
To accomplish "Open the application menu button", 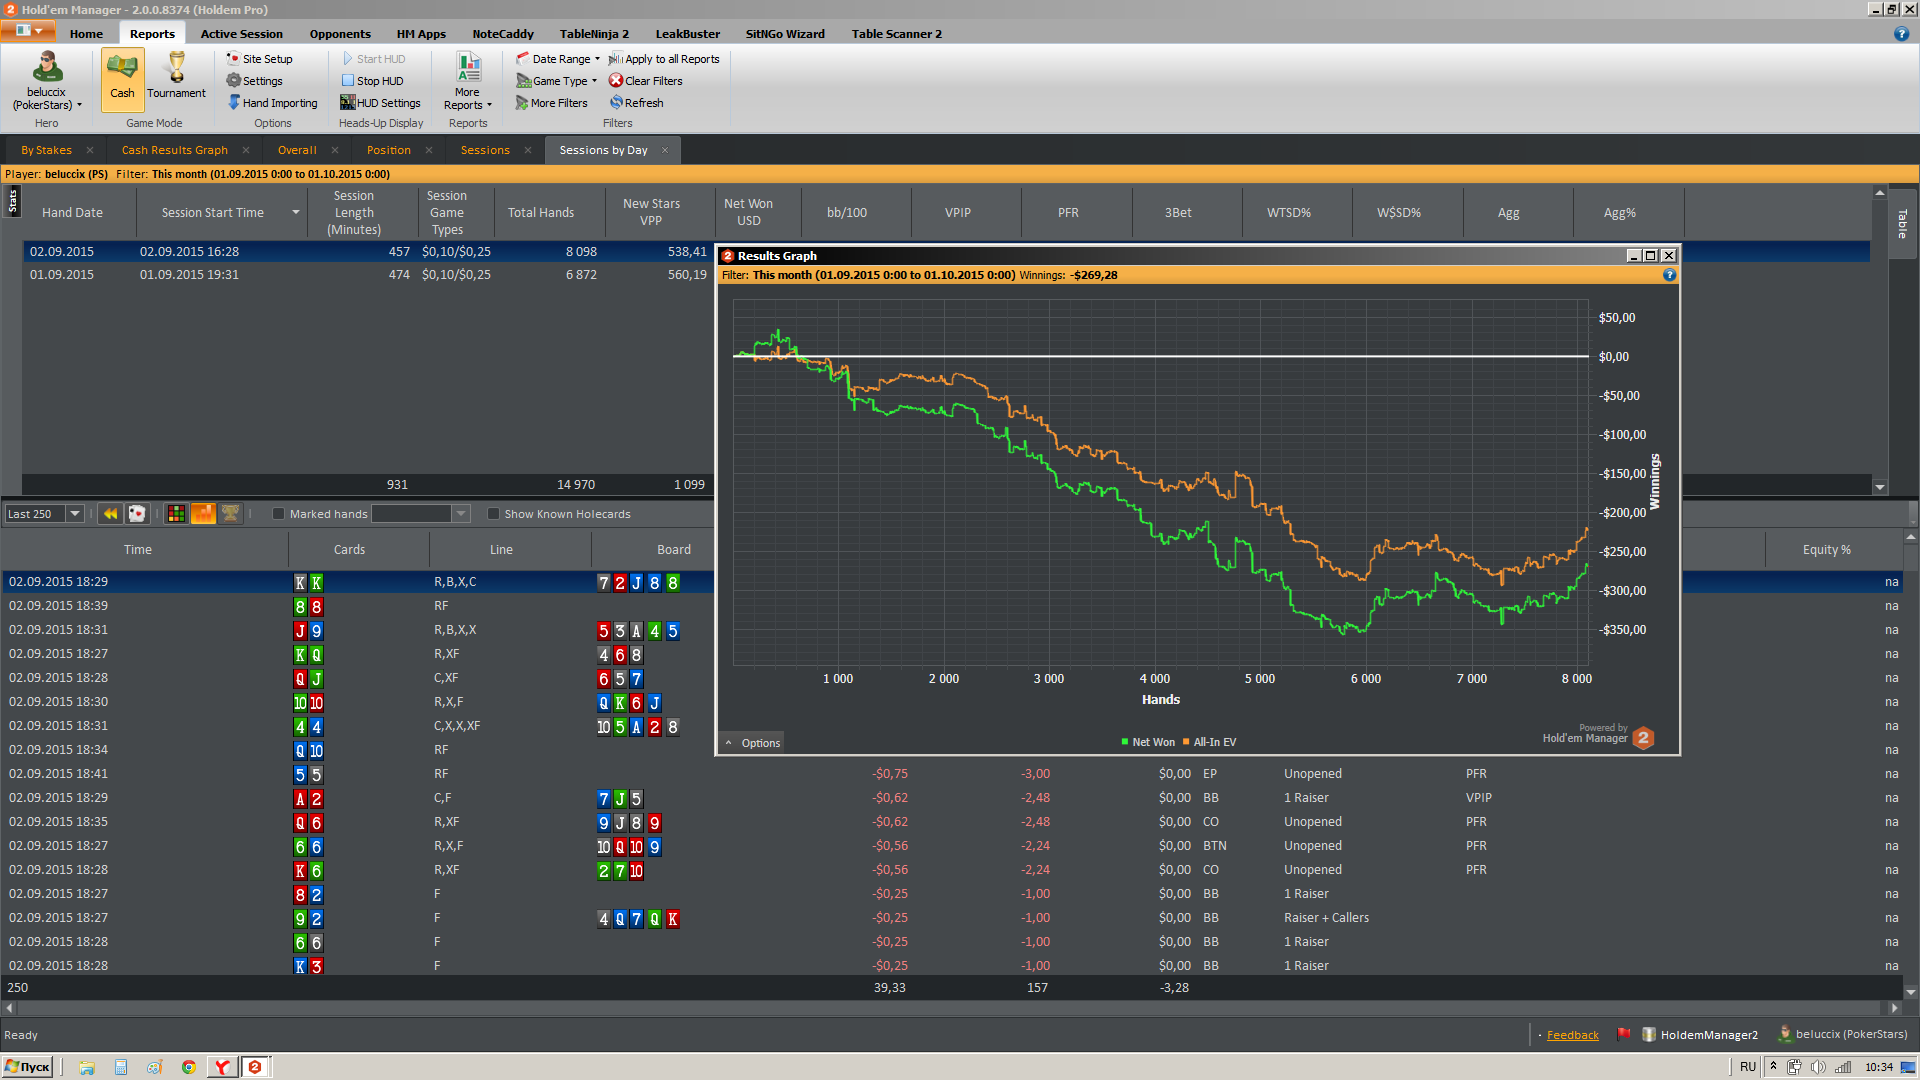I will (x=29, y=31).
